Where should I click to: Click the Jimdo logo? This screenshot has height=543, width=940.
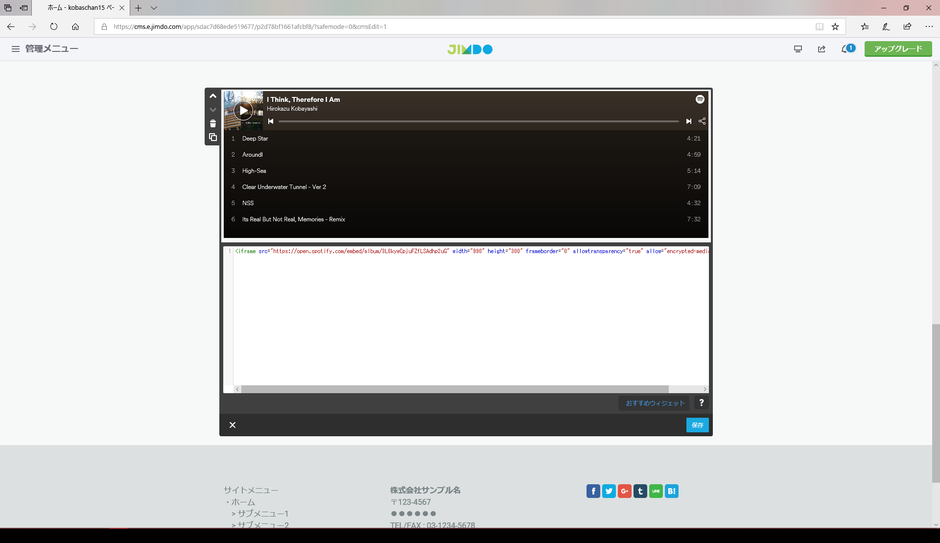pyautogui.click(x=470, y=49)
